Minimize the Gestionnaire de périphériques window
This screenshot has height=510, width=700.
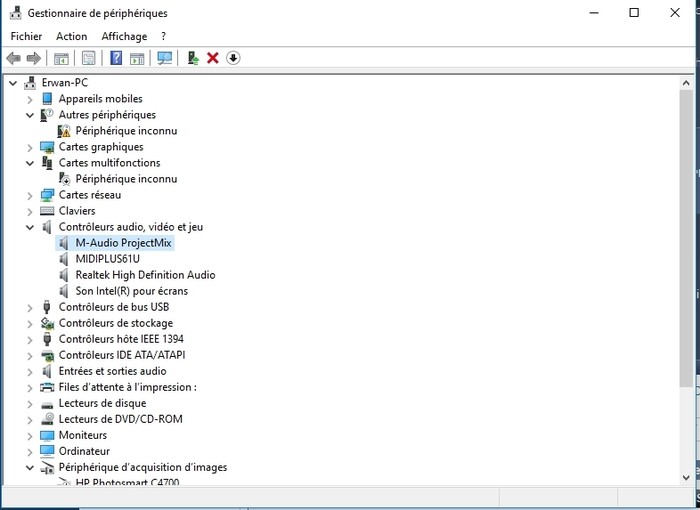click(x=594, y=13)
